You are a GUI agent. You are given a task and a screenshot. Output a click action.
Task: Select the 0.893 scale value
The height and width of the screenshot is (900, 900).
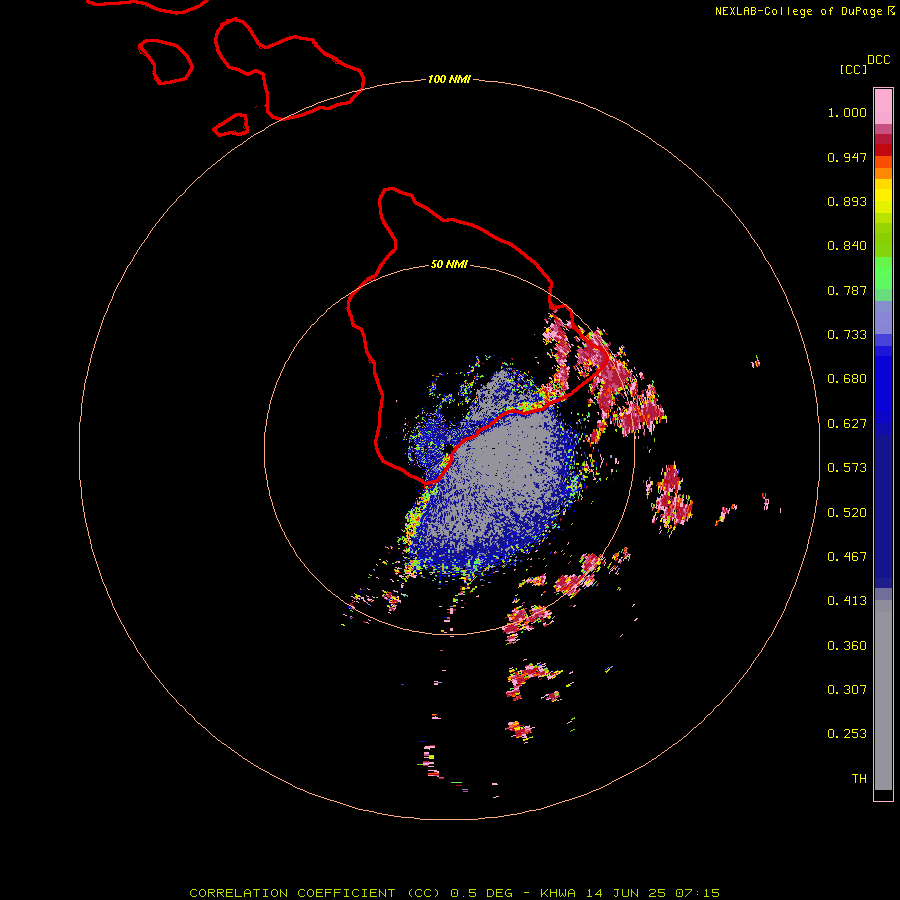click(x=847, y=201)
